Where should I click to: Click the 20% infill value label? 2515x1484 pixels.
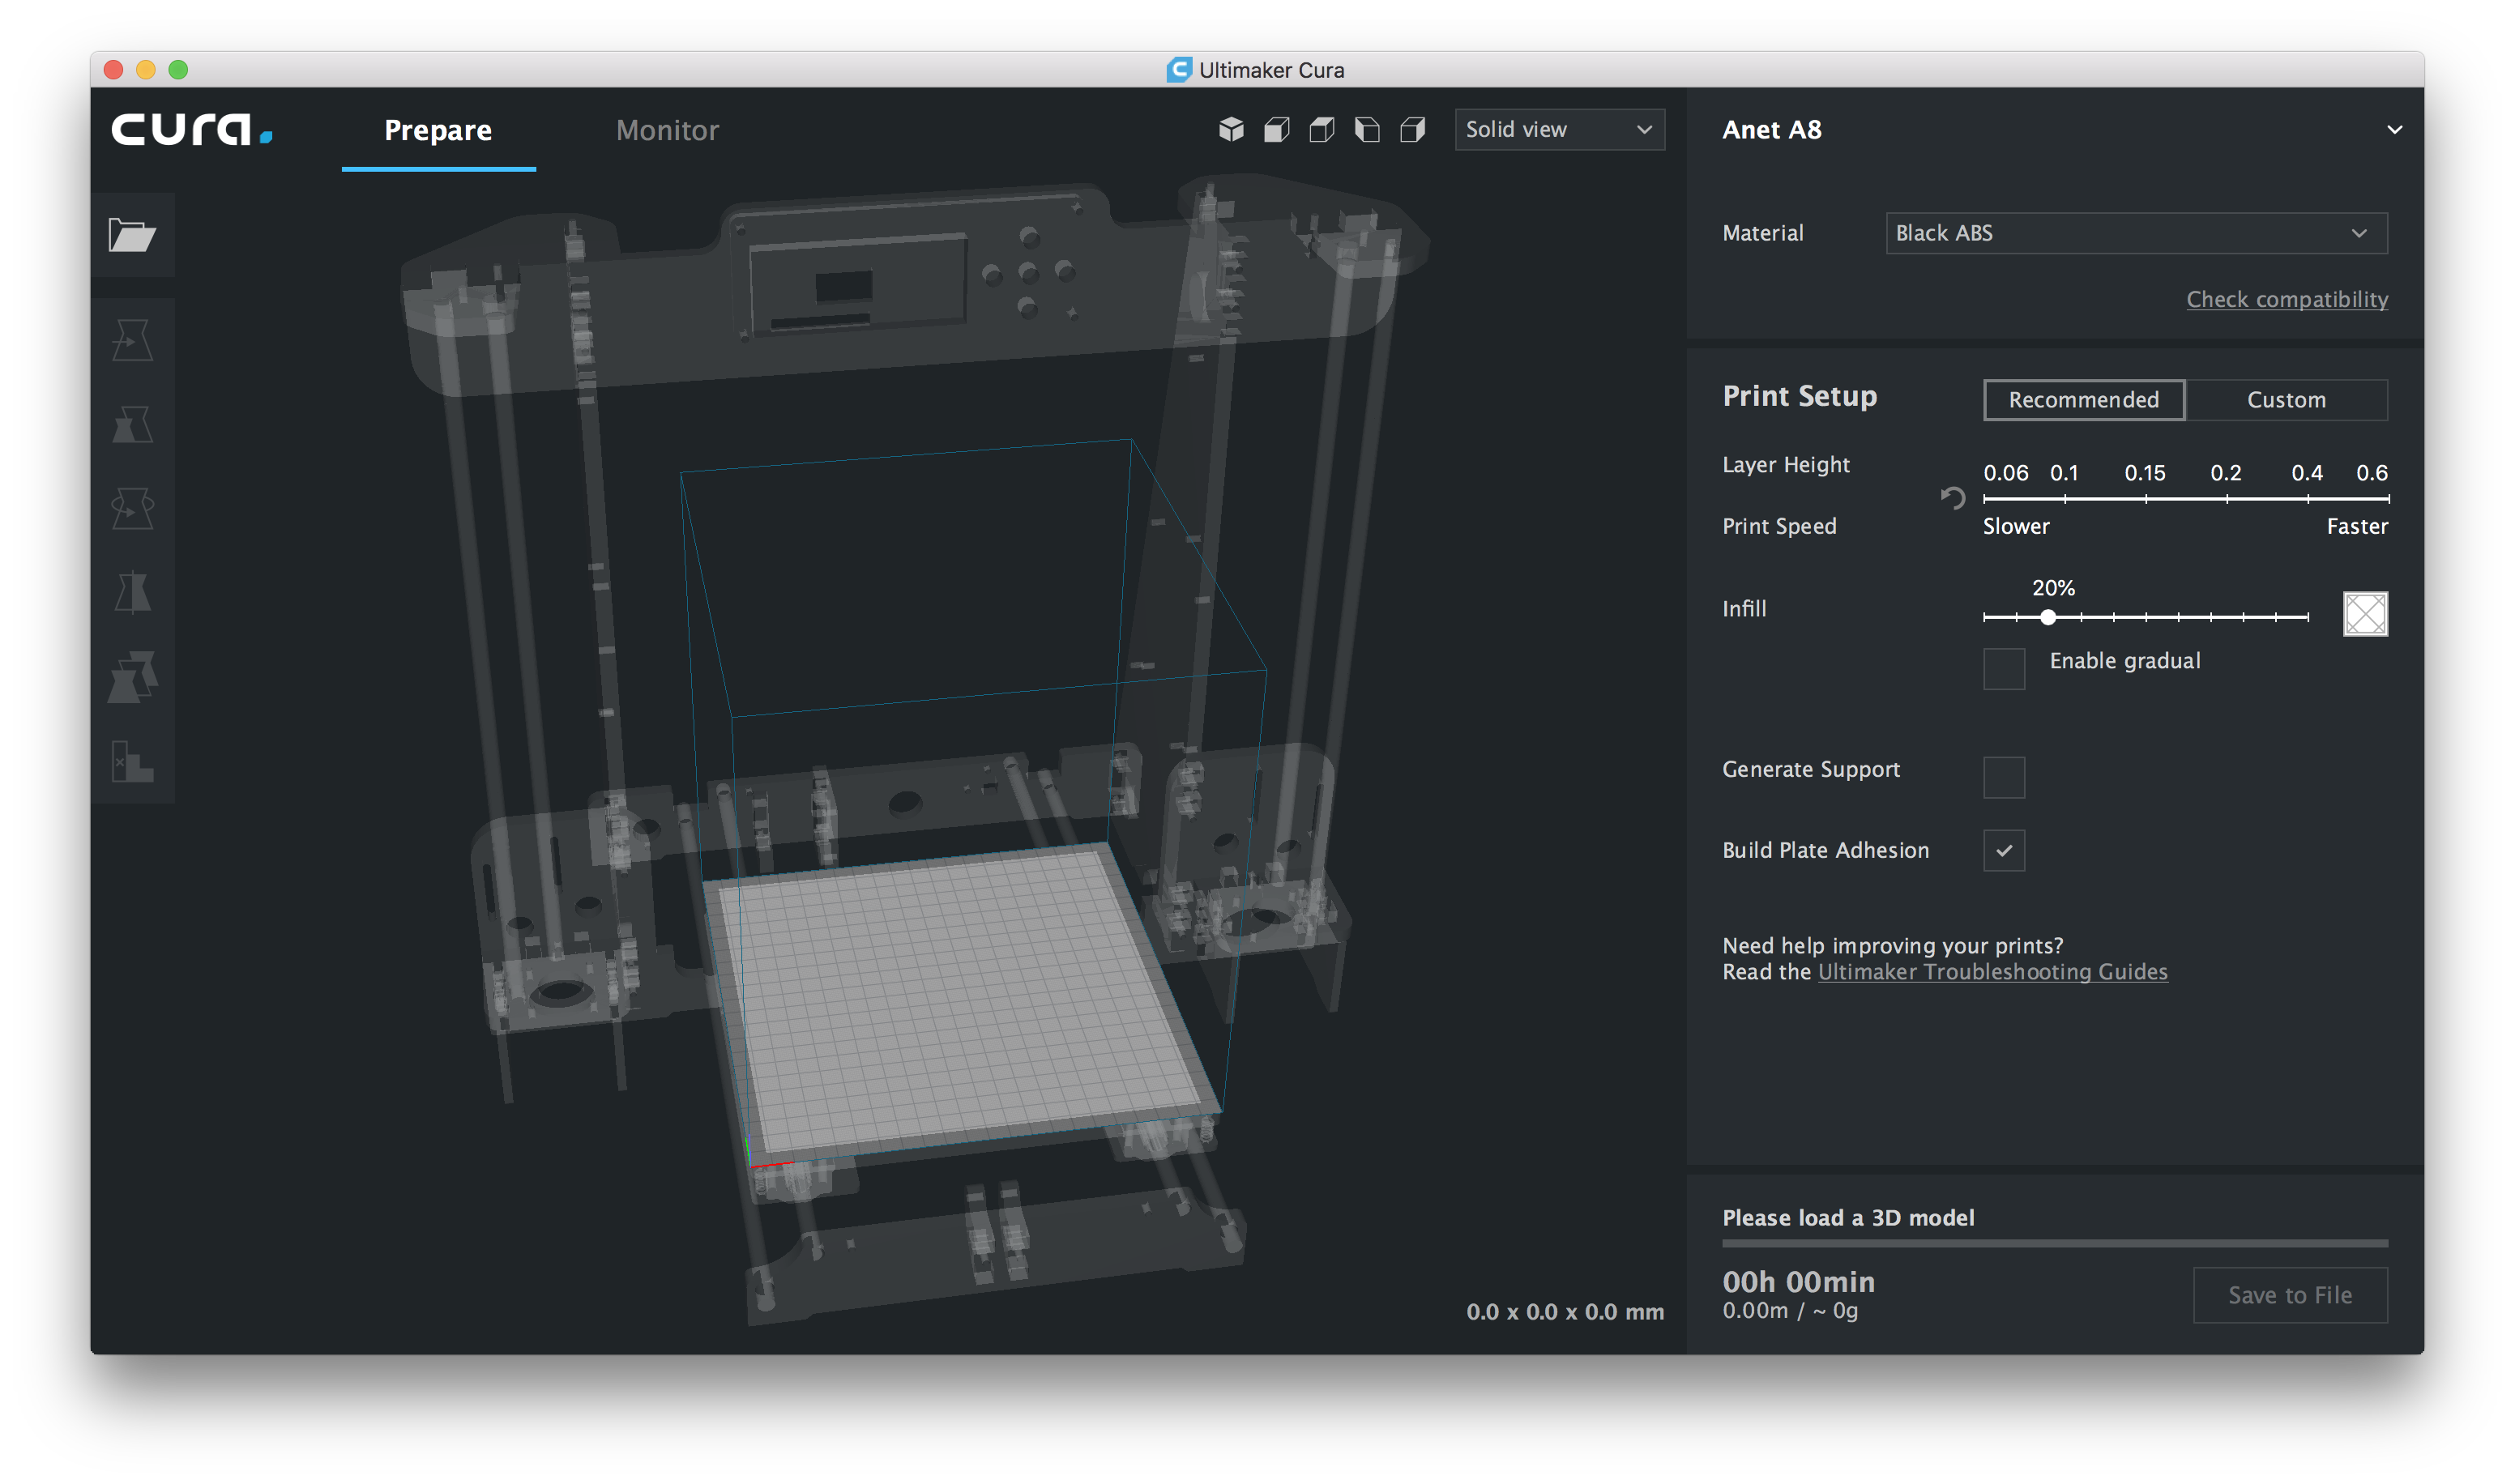click(2053, 588)
